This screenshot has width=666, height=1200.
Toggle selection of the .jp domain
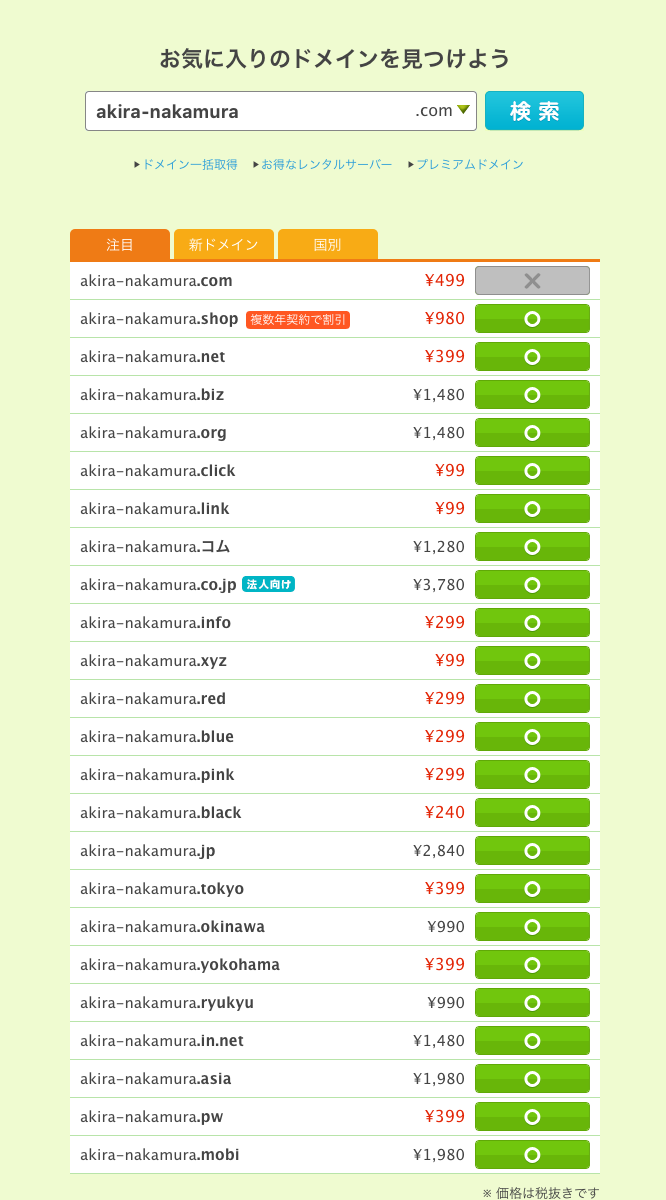[532, 851]
